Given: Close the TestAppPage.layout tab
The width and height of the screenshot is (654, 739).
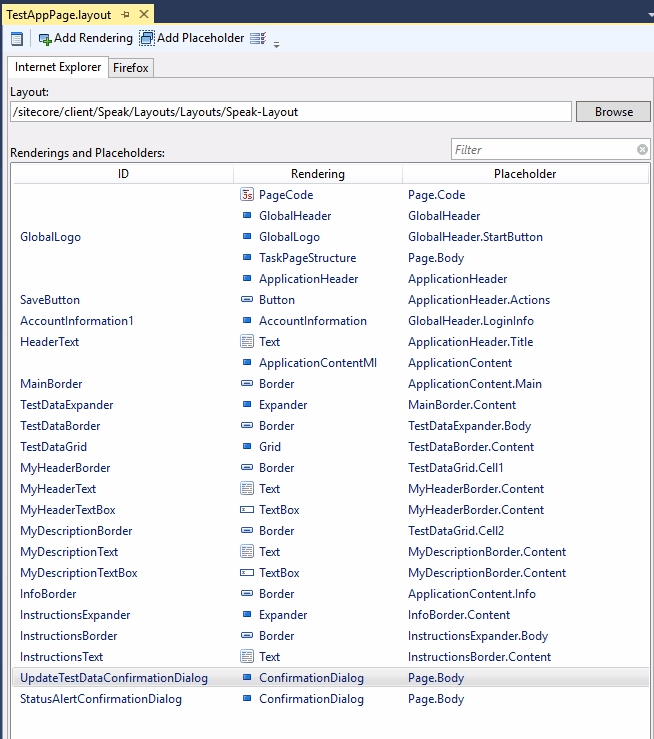Looking at the screenshot, I should [144, 15].
